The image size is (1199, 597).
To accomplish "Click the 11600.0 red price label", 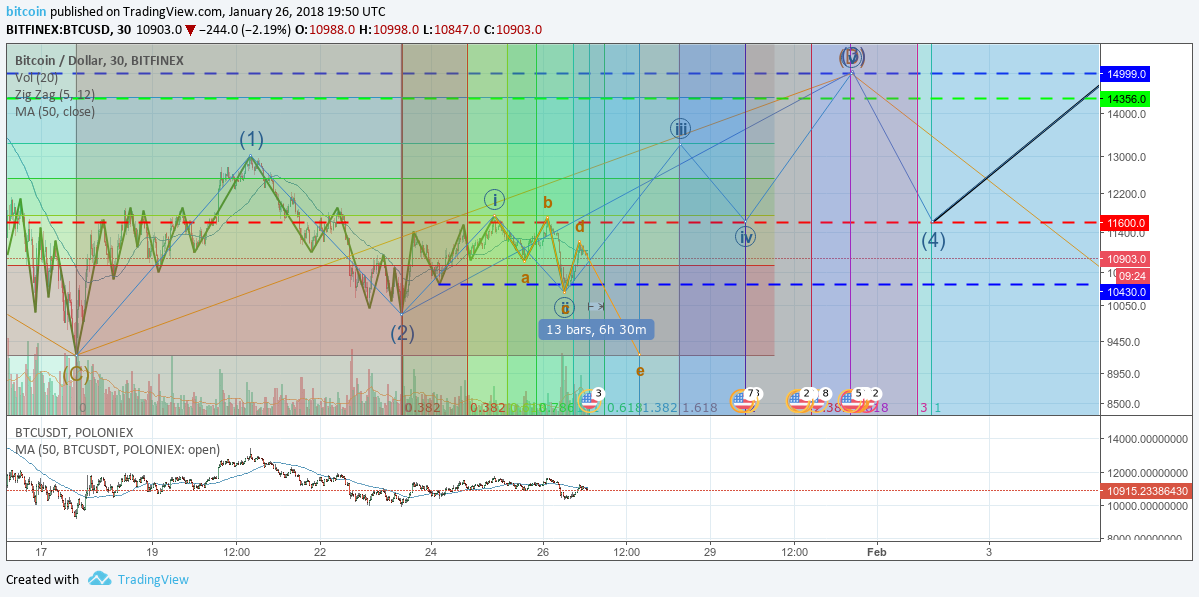I will click(x=1126, y=222).
